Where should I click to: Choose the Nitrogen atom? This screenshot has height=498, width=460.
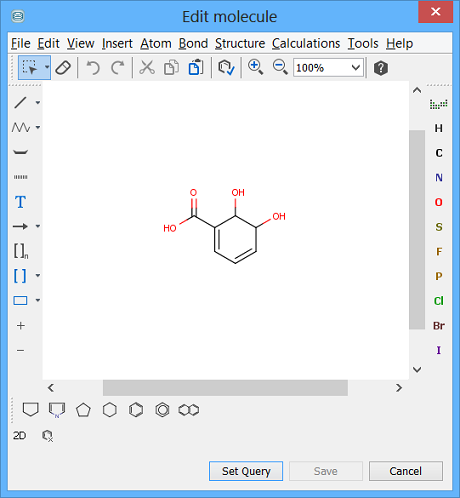439,178
